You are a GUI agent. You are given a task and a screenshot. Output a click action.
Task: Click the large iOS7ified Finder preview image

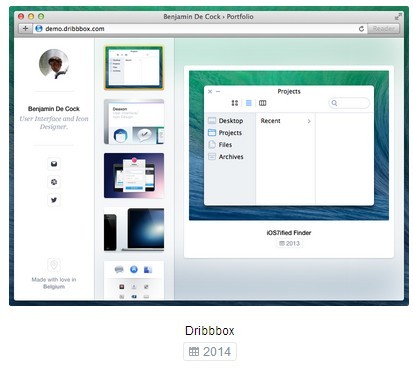pyautogui.click(x=289, y=145)
